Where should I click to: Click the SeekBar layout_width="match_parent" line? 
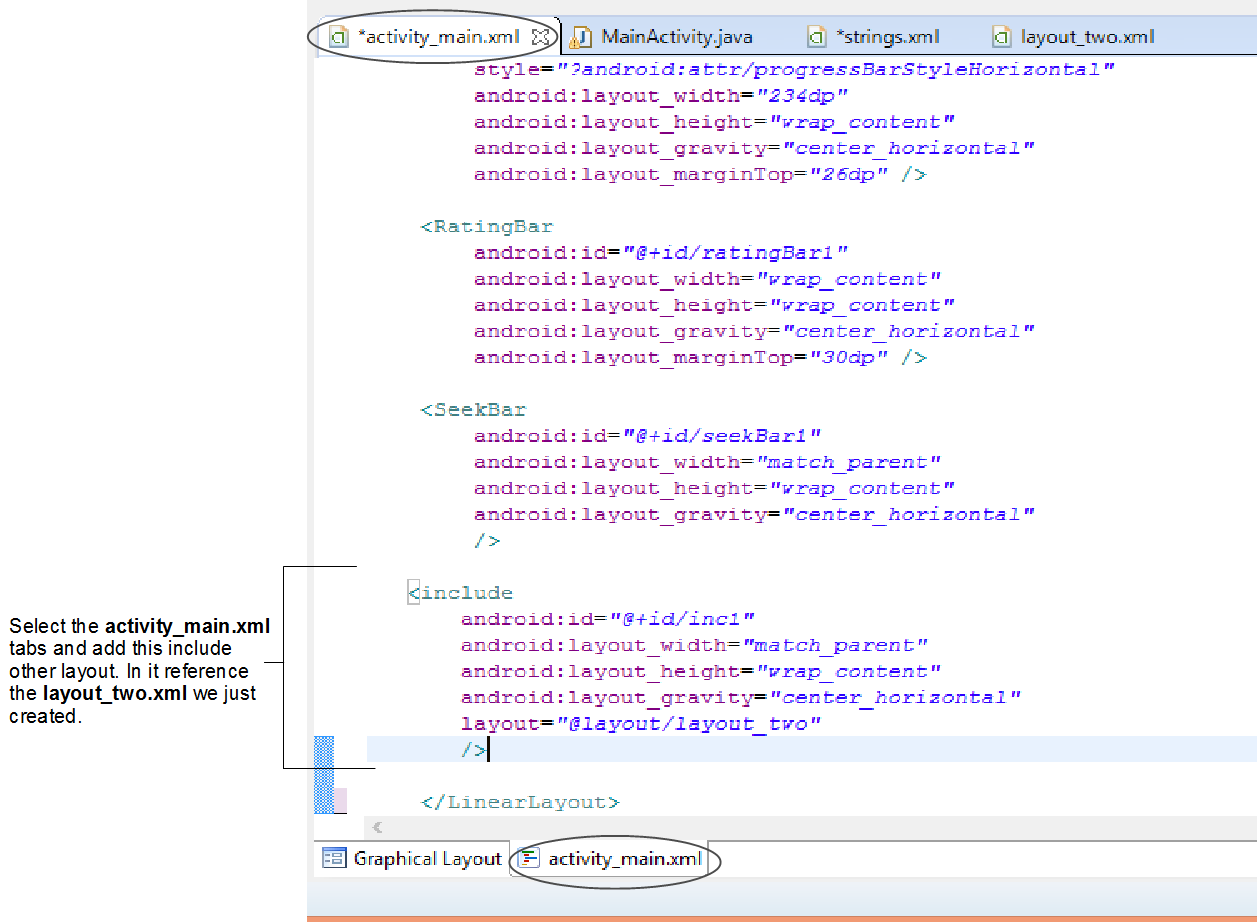708,462
